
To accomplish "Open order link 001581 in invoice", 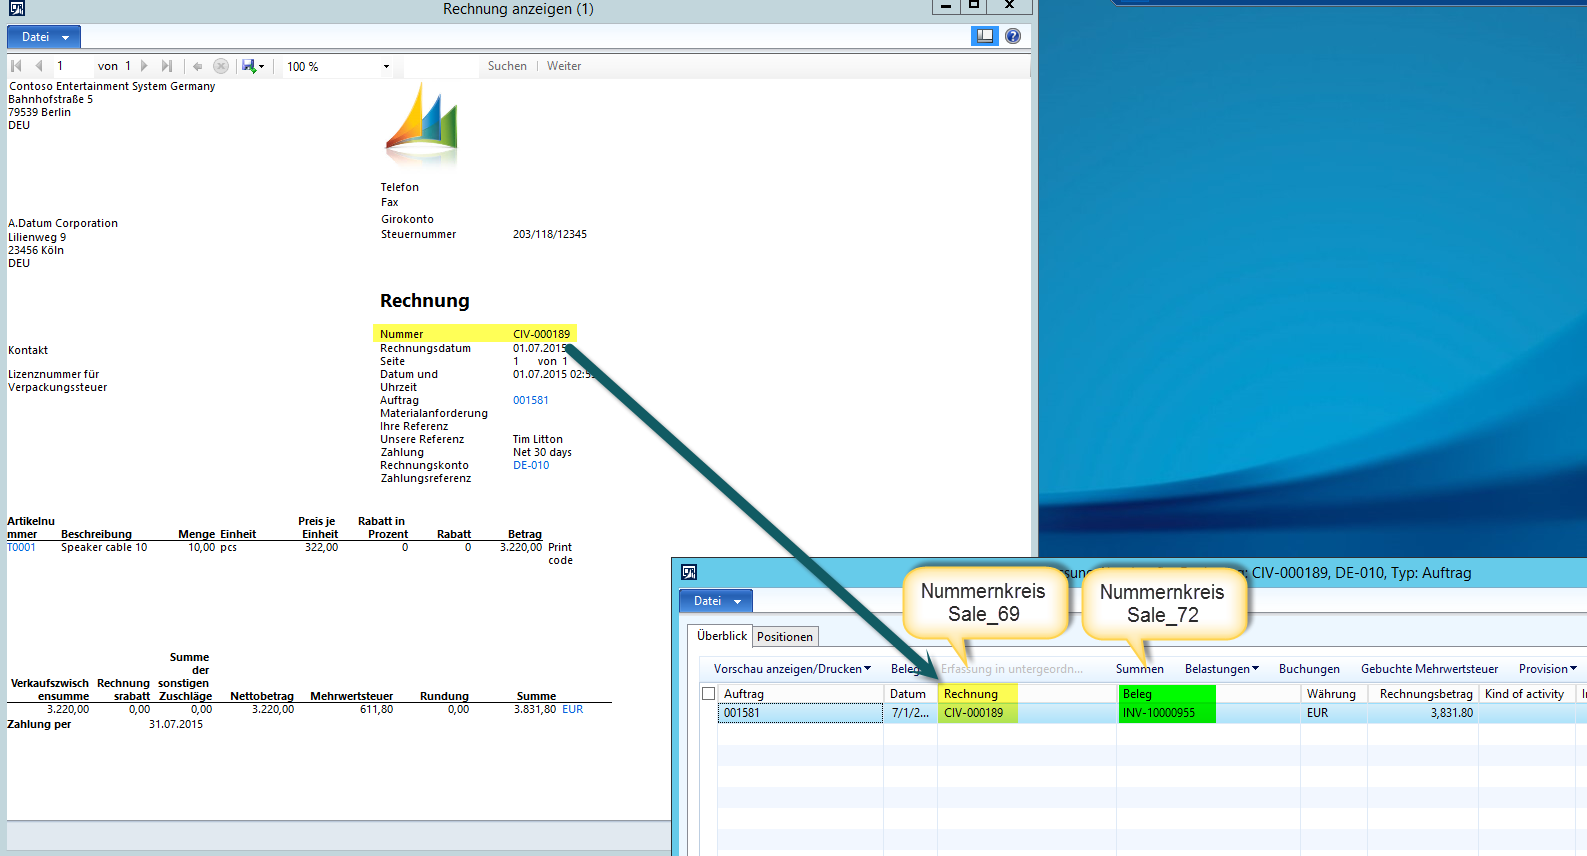I will (x=530, y=400).
